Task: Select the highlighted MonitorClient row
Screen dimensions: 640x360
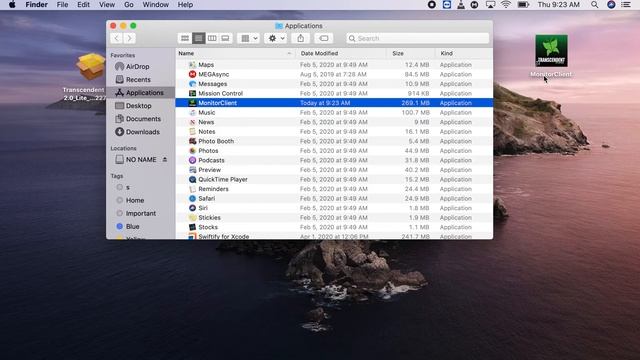Action: (334, 103)
